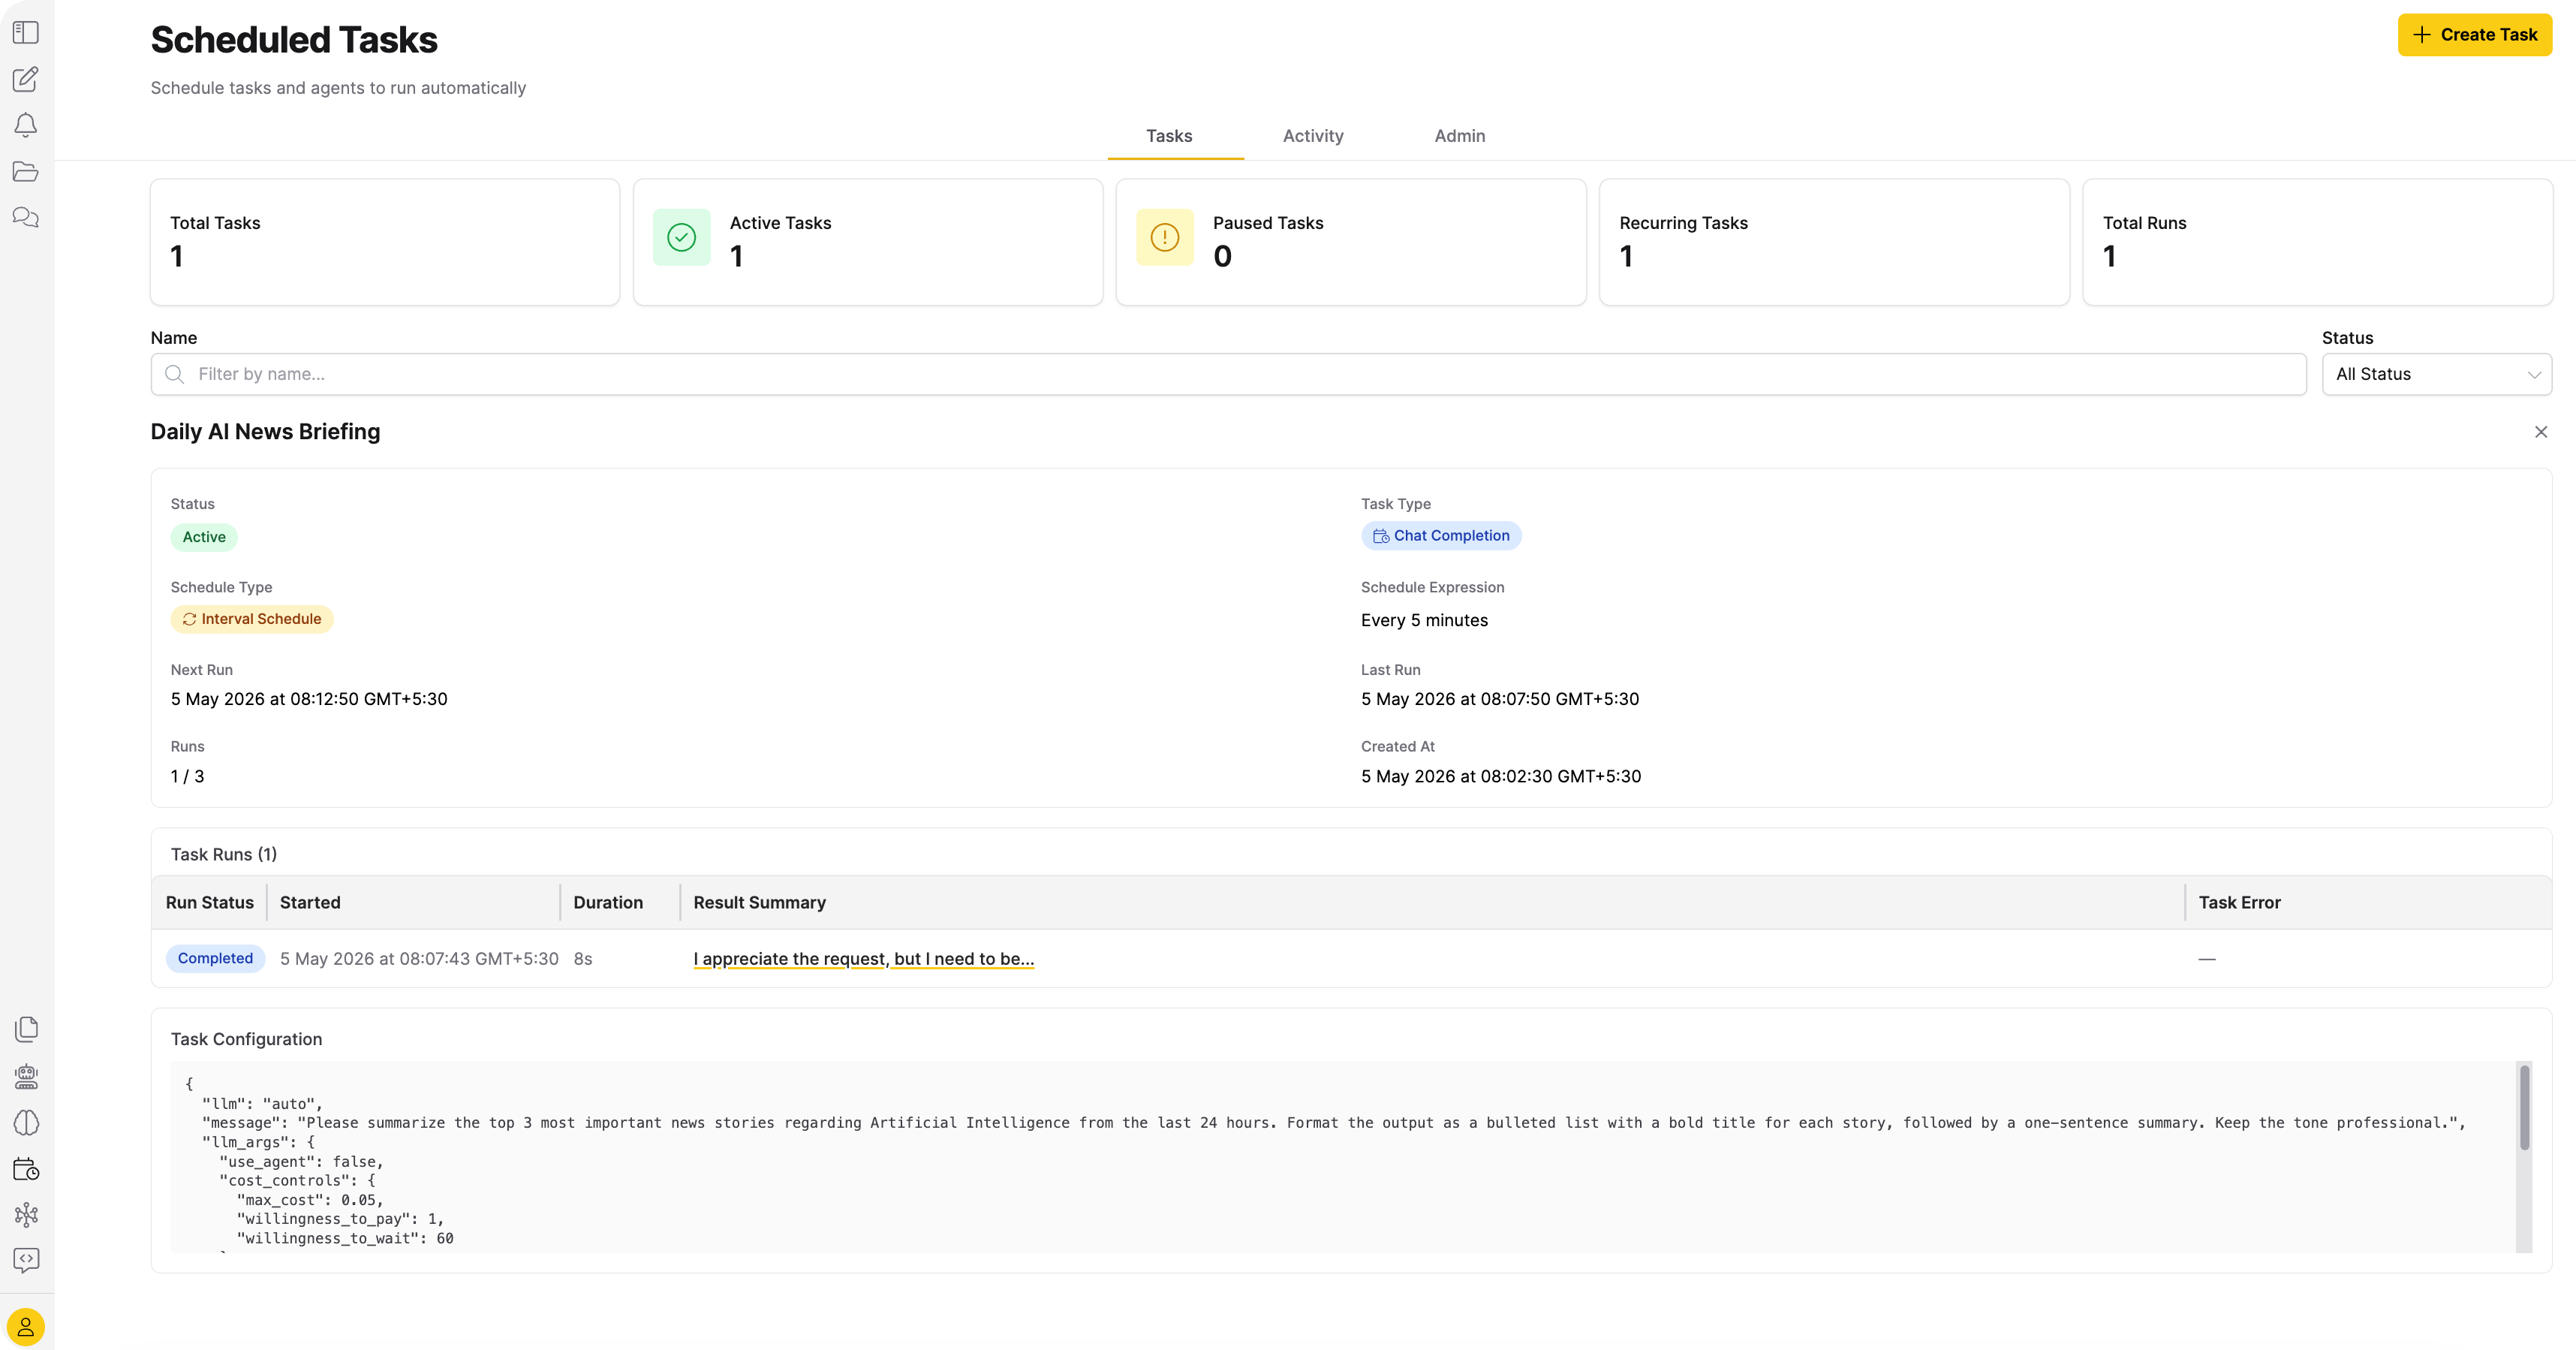Click the 'Task Configuration' section title
This screenshot has width=2576, height=1350.
point(246,1039)
